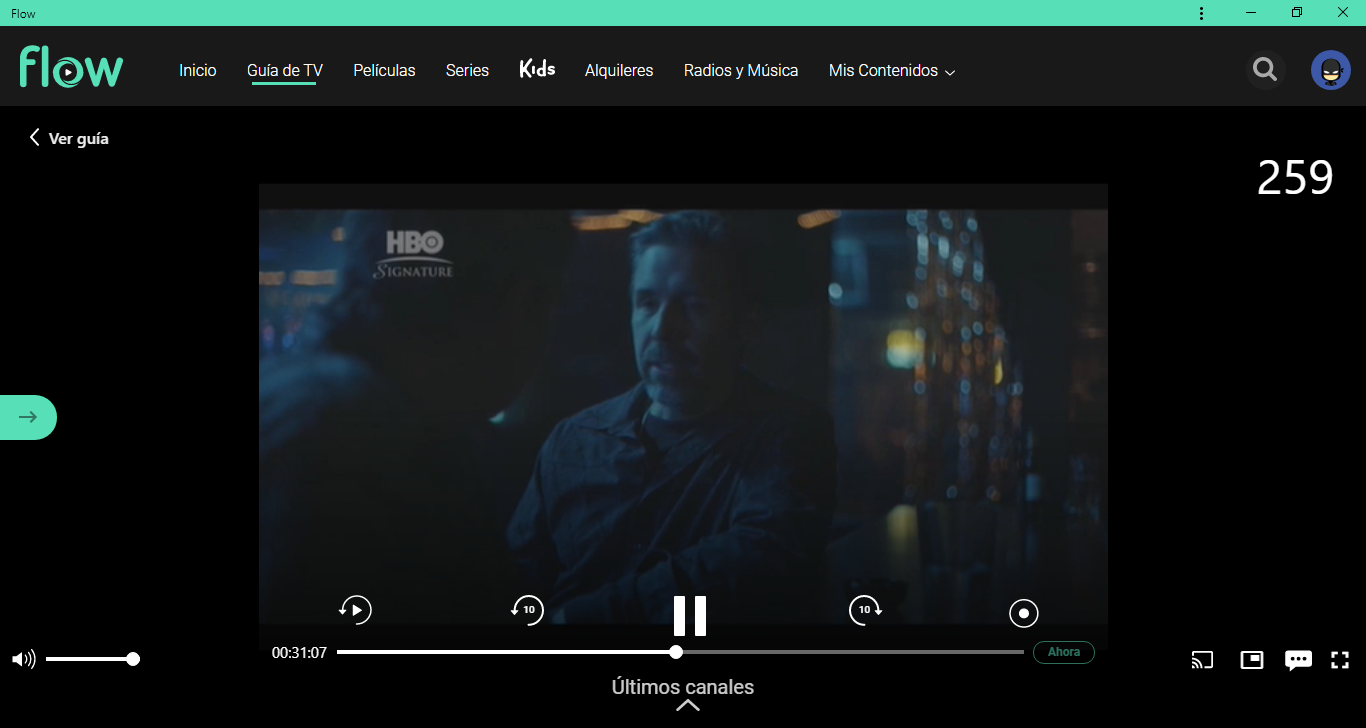
Task: Close the Flow window
Action: pos(1343,13)
